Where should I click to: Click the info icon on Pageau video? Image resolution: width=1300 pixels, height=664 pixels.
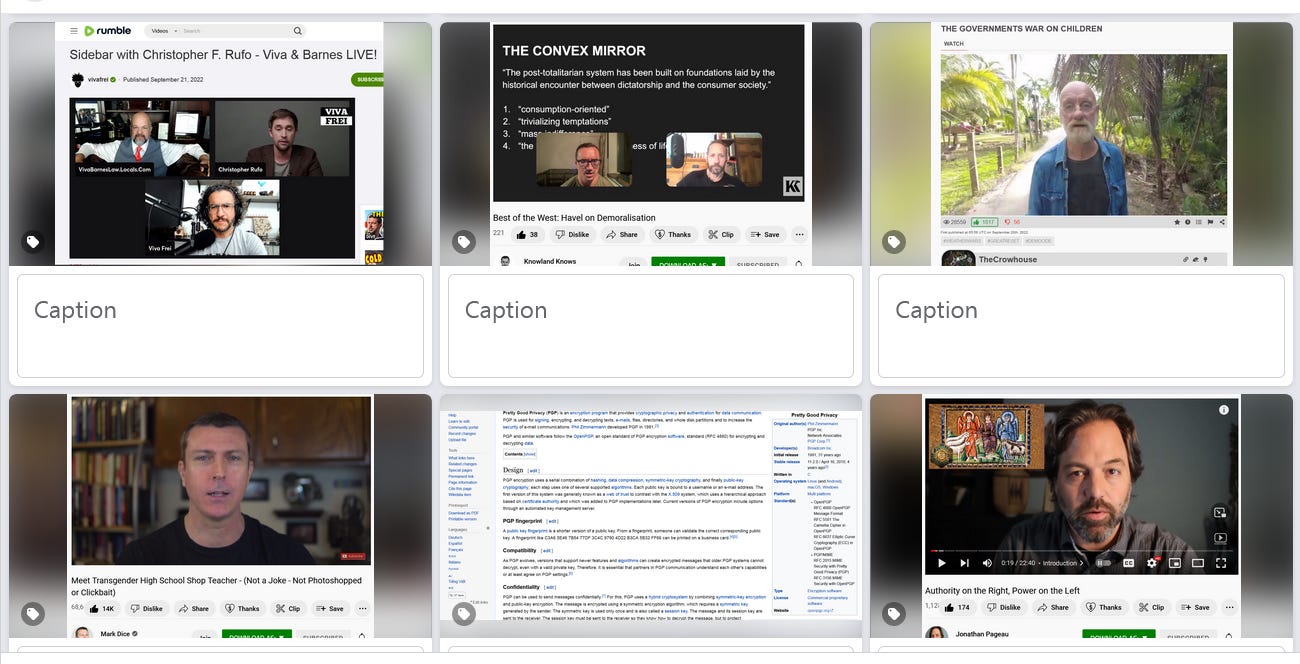click(x=1224, y=410)
